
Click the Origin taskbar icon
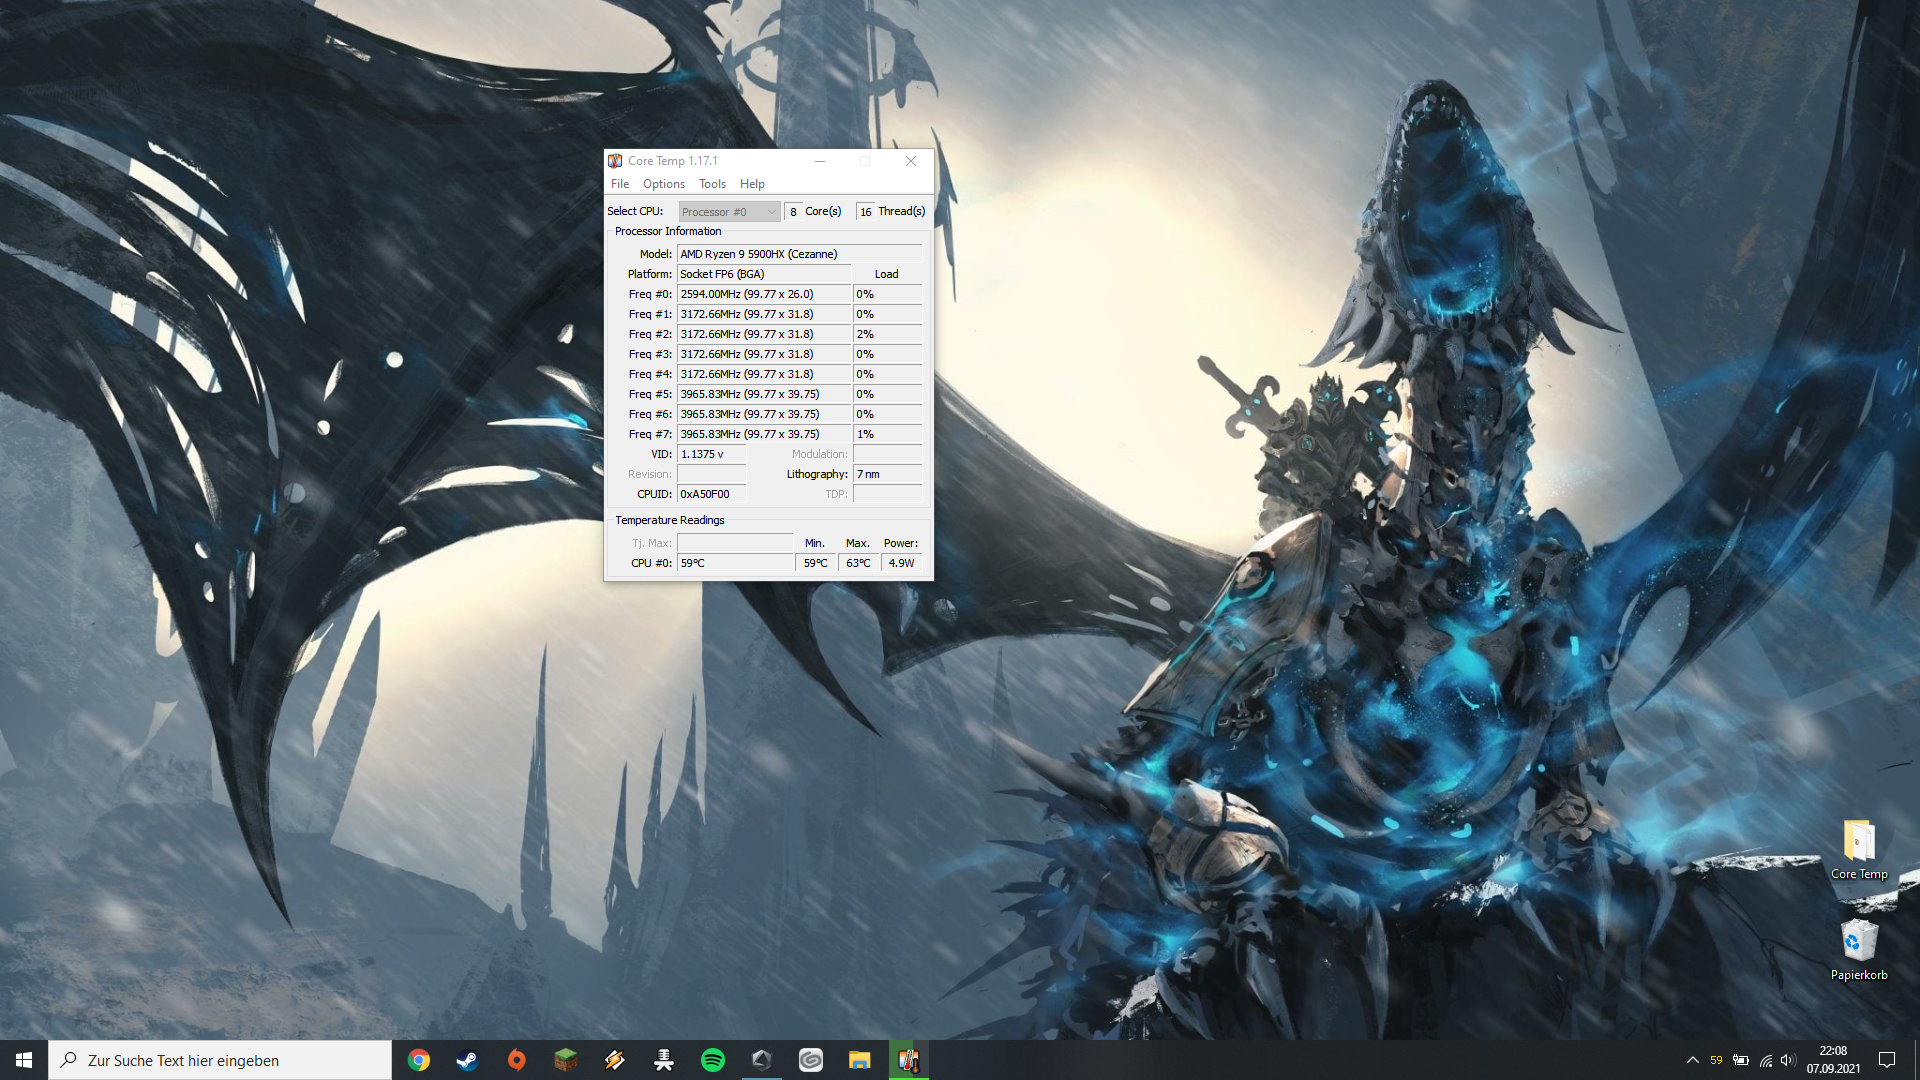point(516,1060)
